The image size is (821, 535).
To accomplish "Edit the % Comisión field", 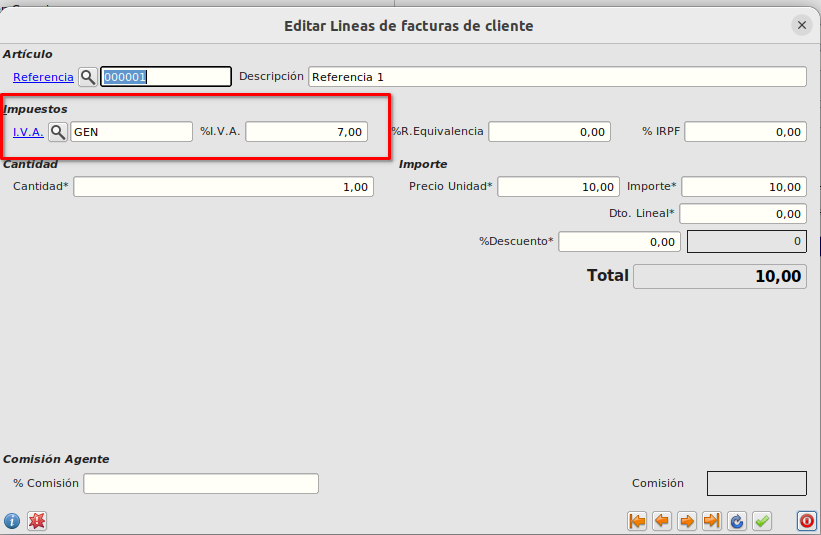I will [201, 484].
